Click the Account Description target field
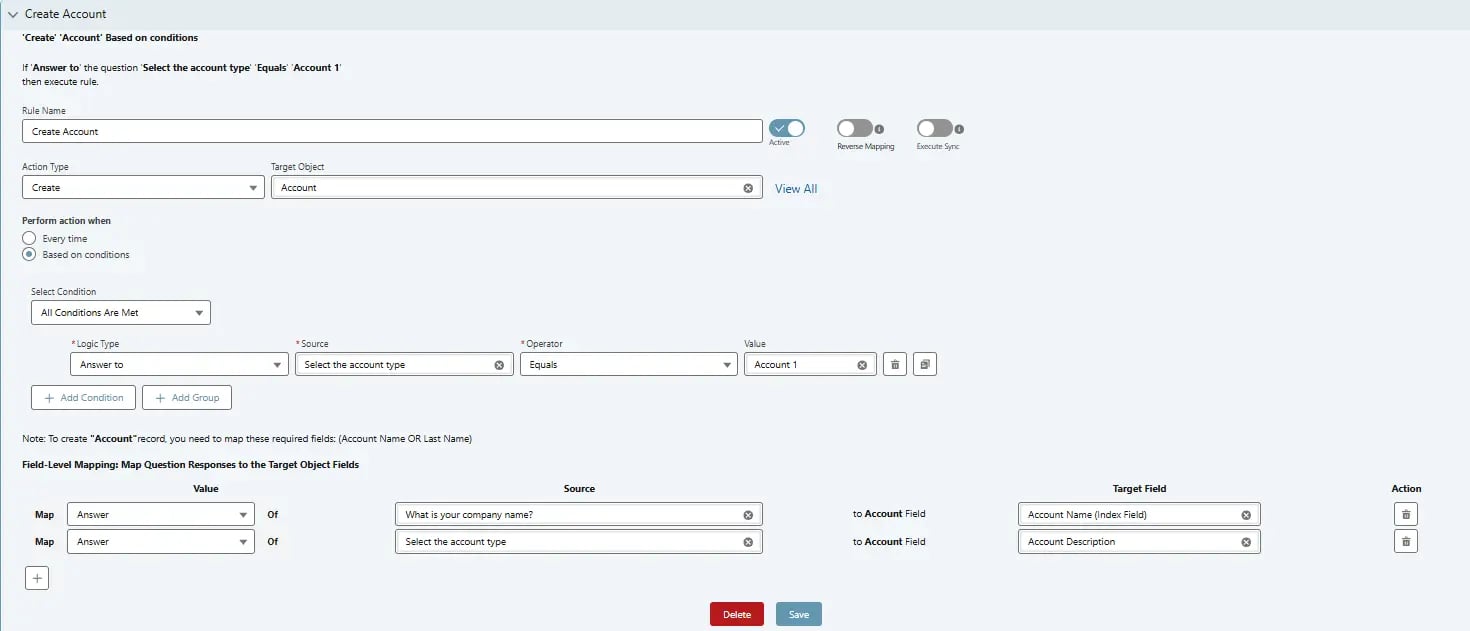Screen dimensions: 1470x631 [x=1139, y=541]
